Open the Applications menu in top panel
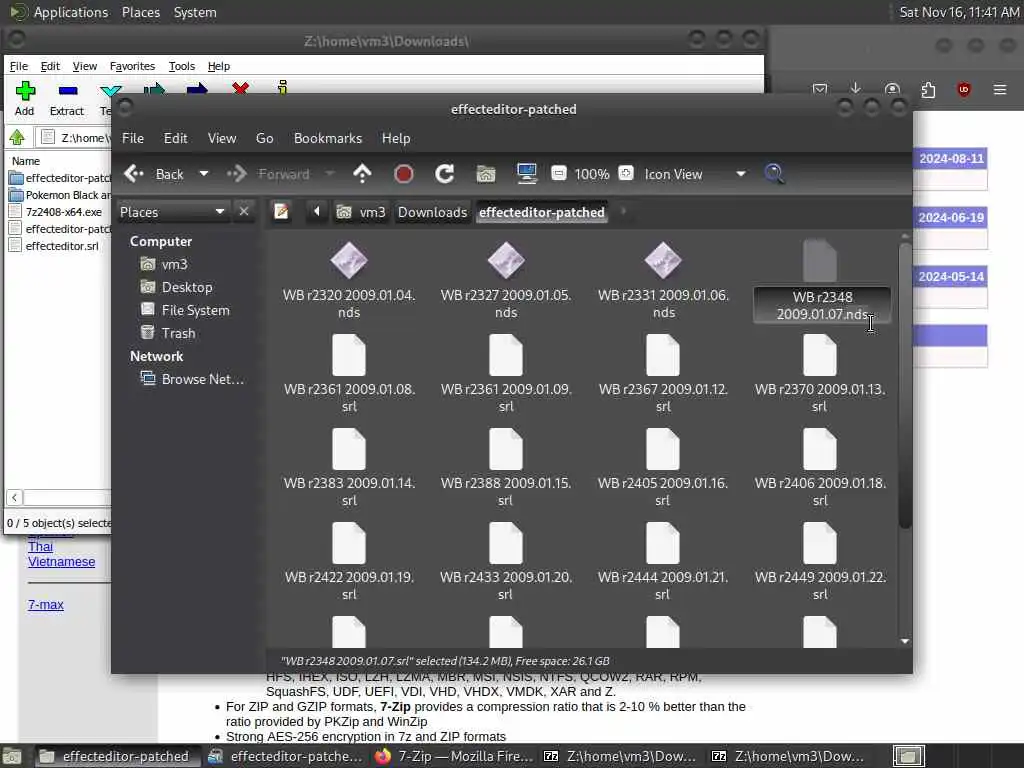 (x=71, y=12)
